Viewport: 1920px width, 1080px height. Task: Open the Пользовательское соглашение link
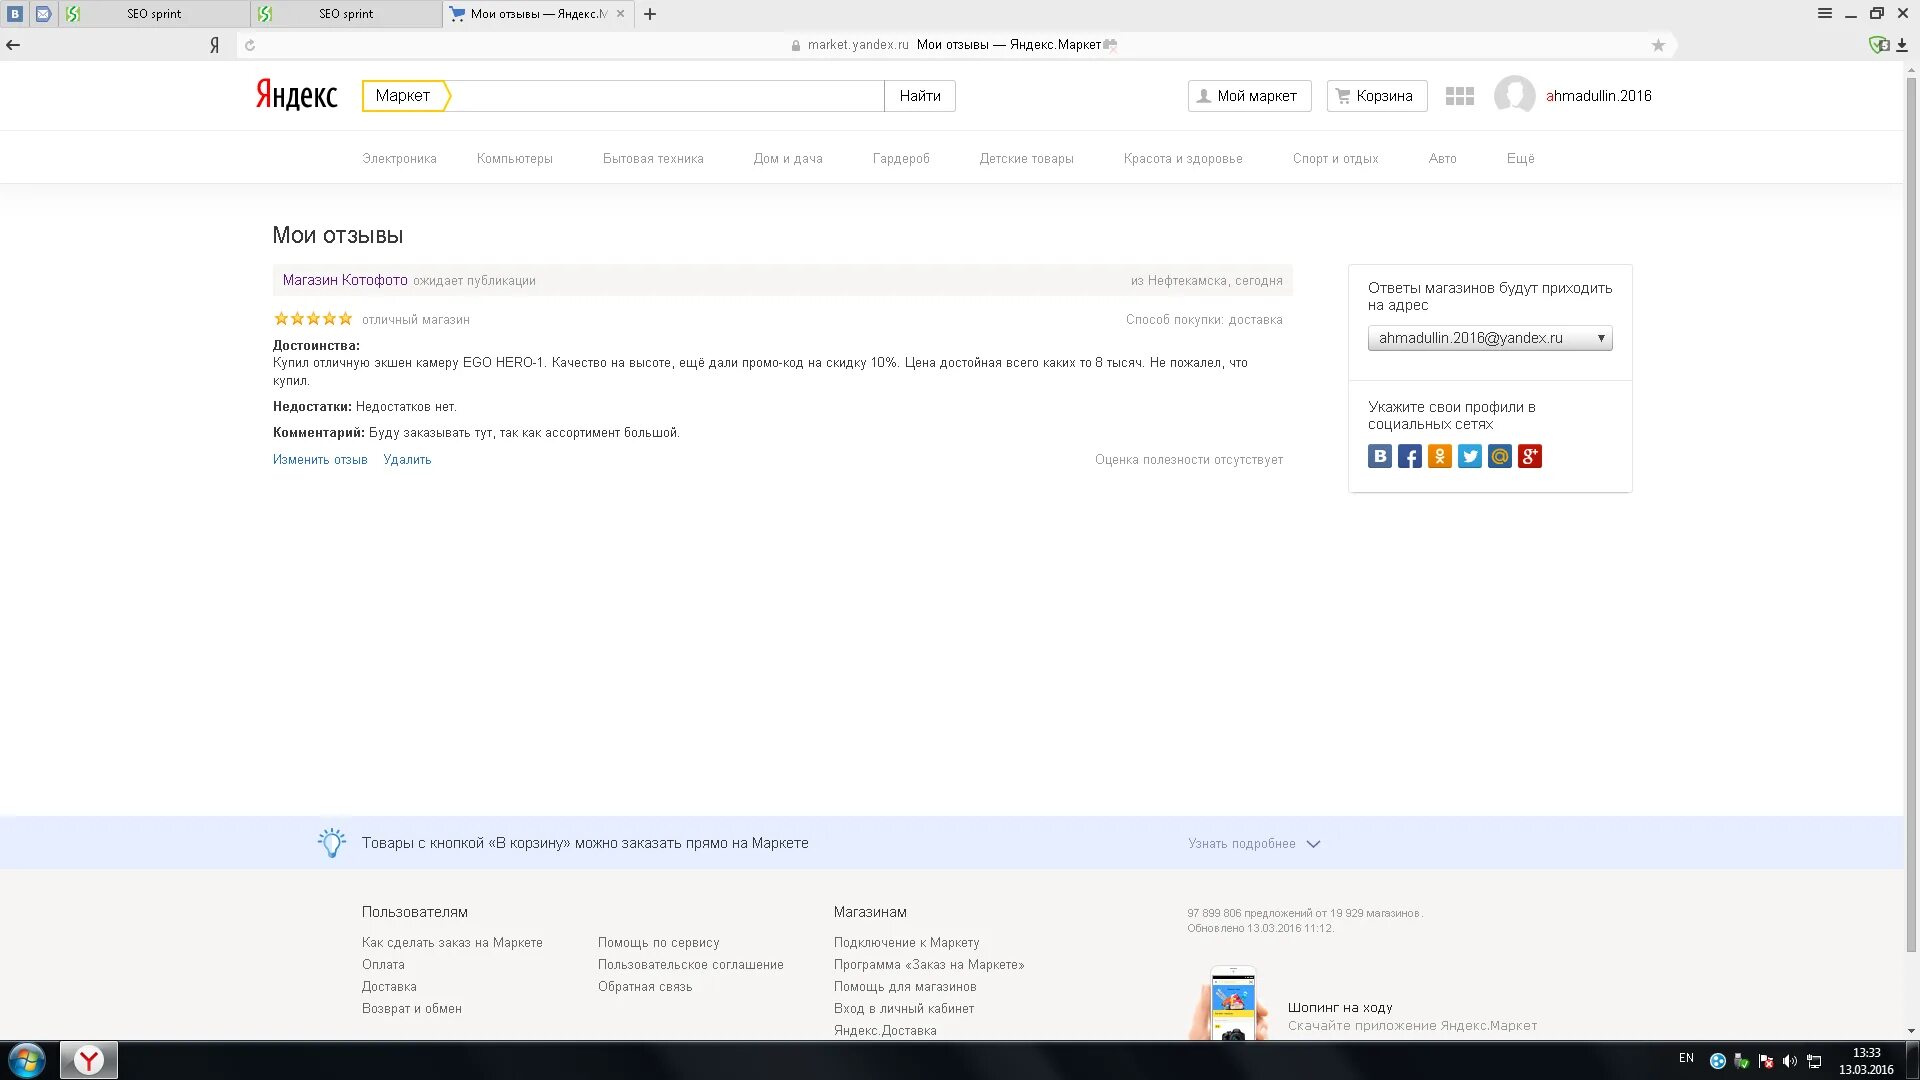pos(690,965)
